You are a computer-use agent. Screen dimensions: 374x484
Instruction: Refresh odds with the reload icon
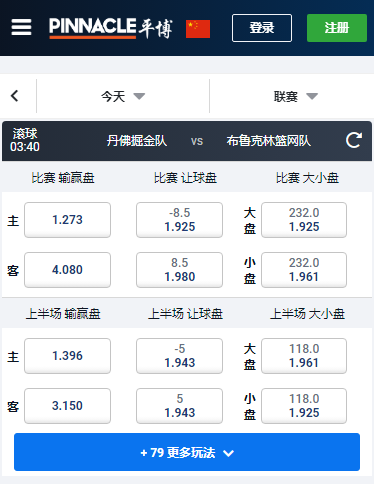coord(354,140)
